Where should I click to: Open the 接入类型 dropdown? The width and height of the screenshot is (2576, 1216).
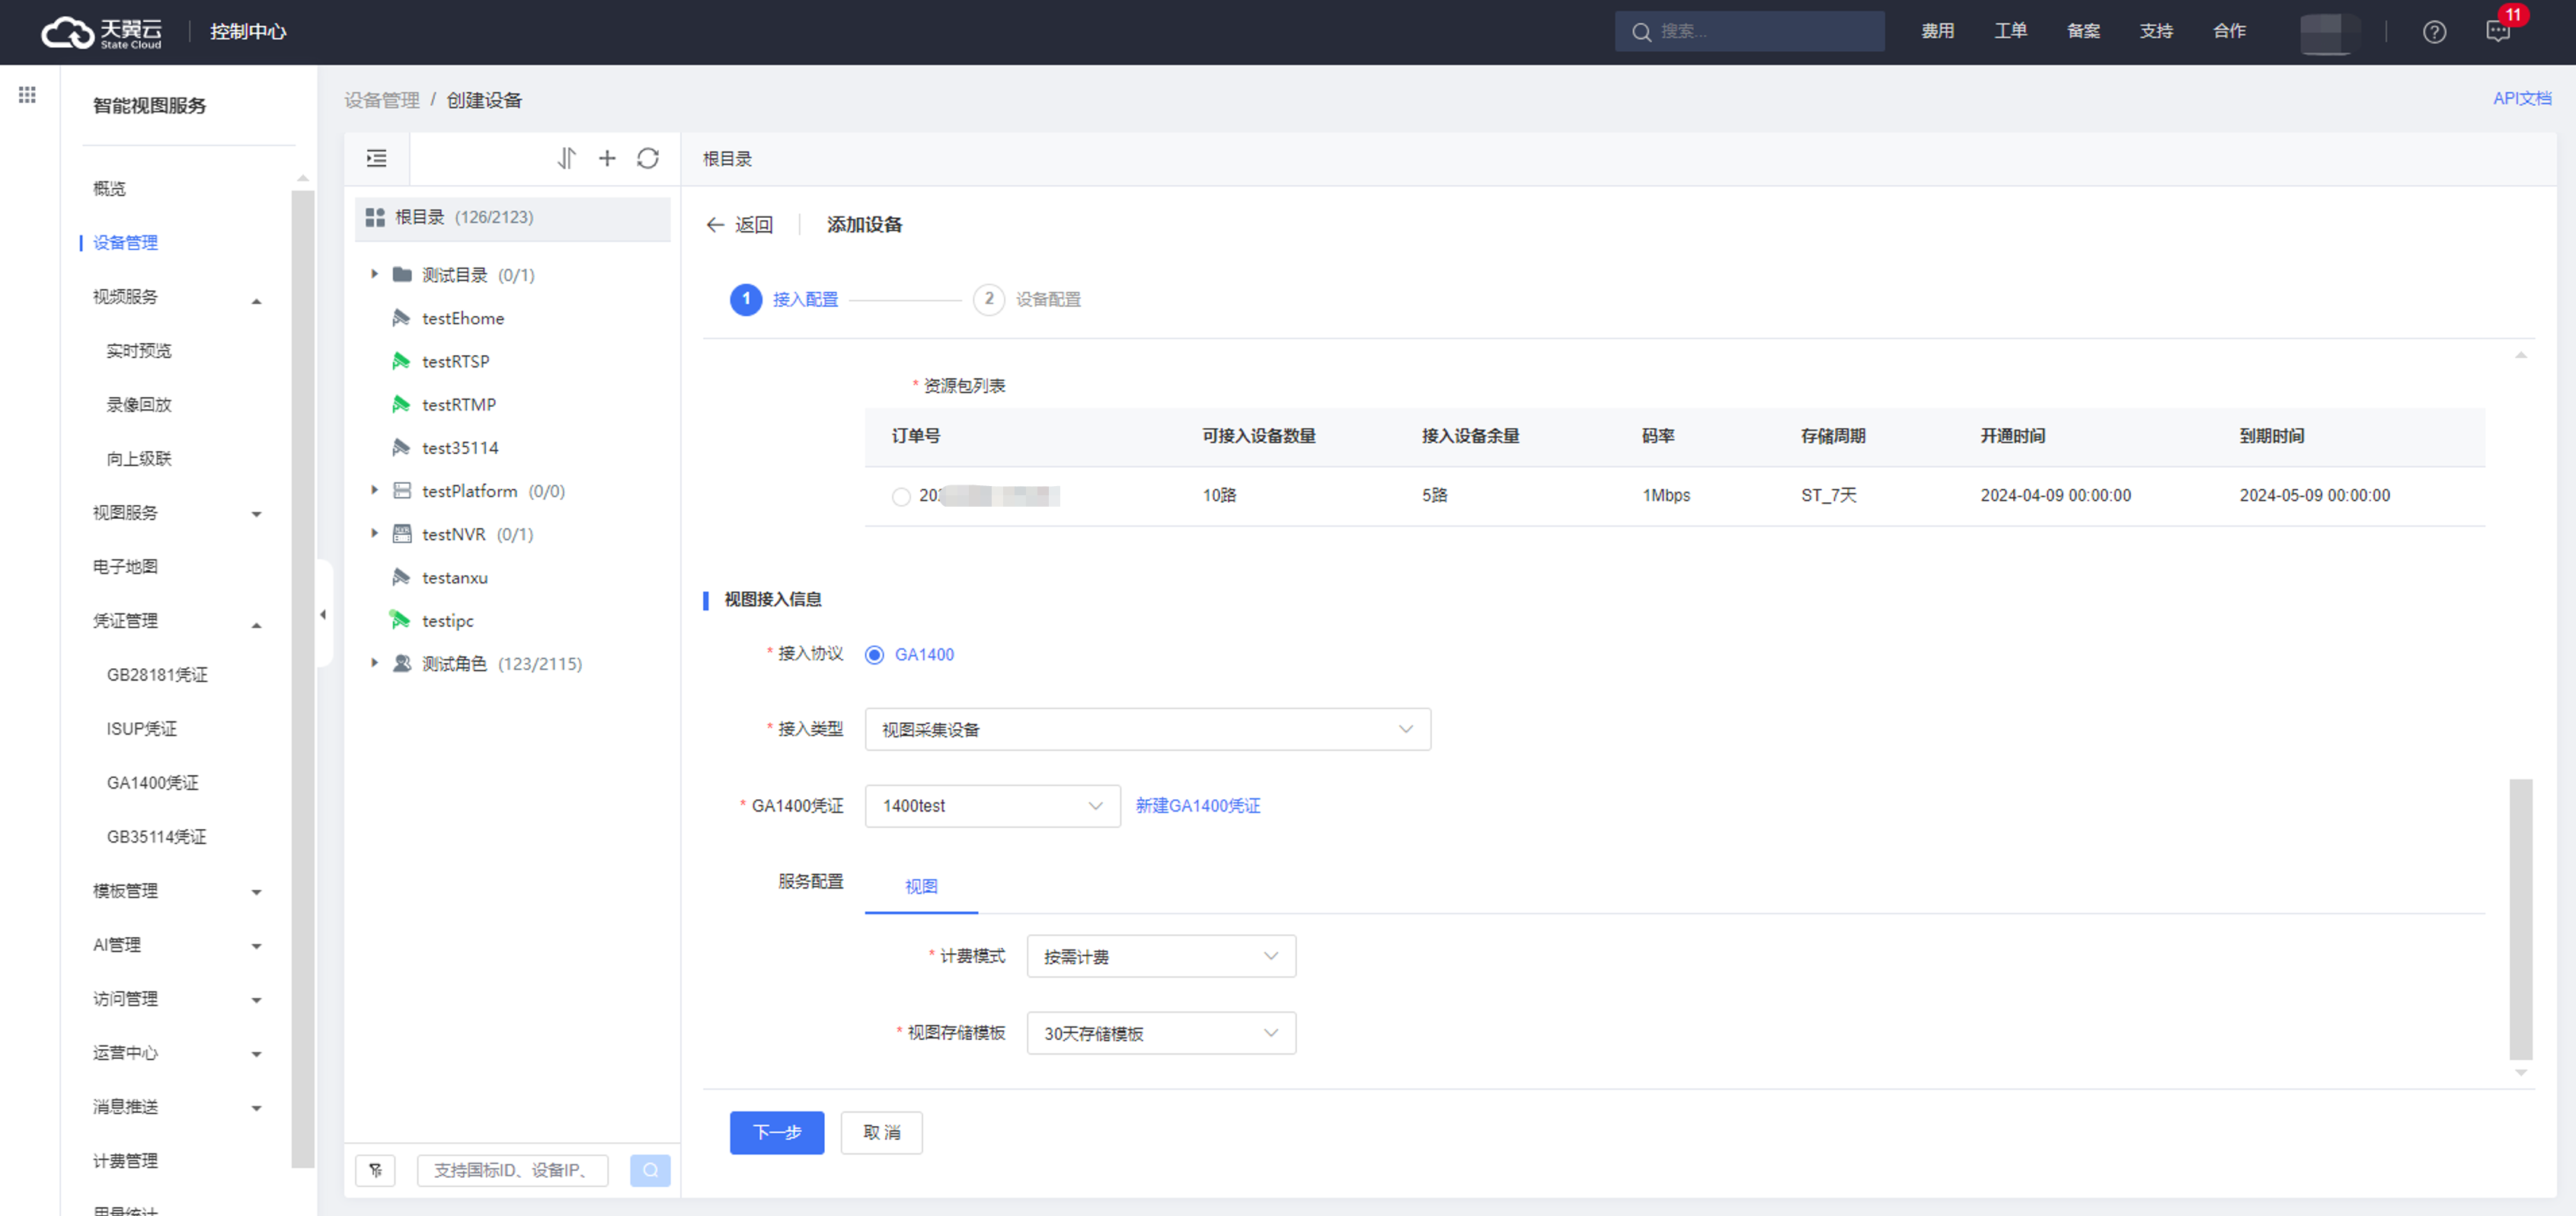click(x=1148, y=729)
